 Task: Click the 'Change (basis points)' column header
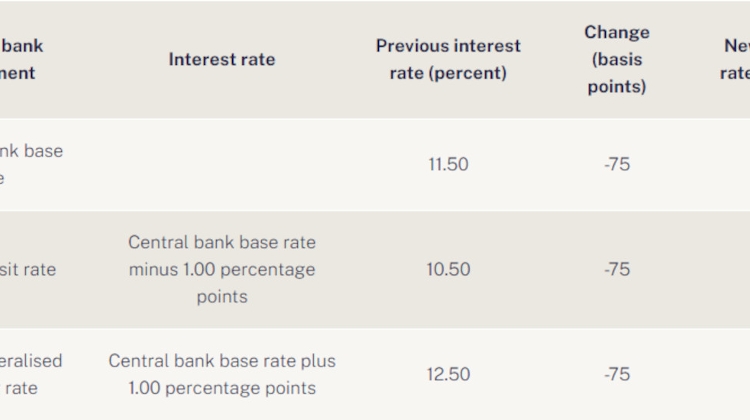pyautogui.click(x=617, y=59)
